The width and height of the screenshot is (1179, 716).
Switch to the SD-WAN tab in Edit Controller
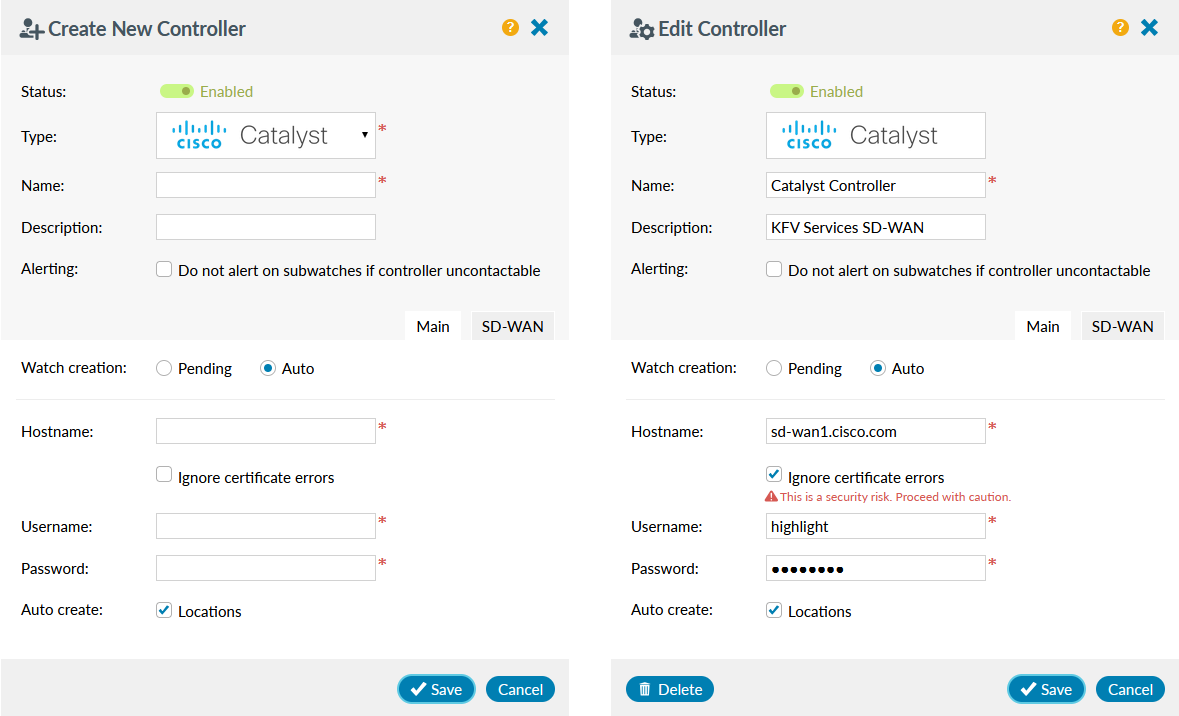pos(1122,325)
